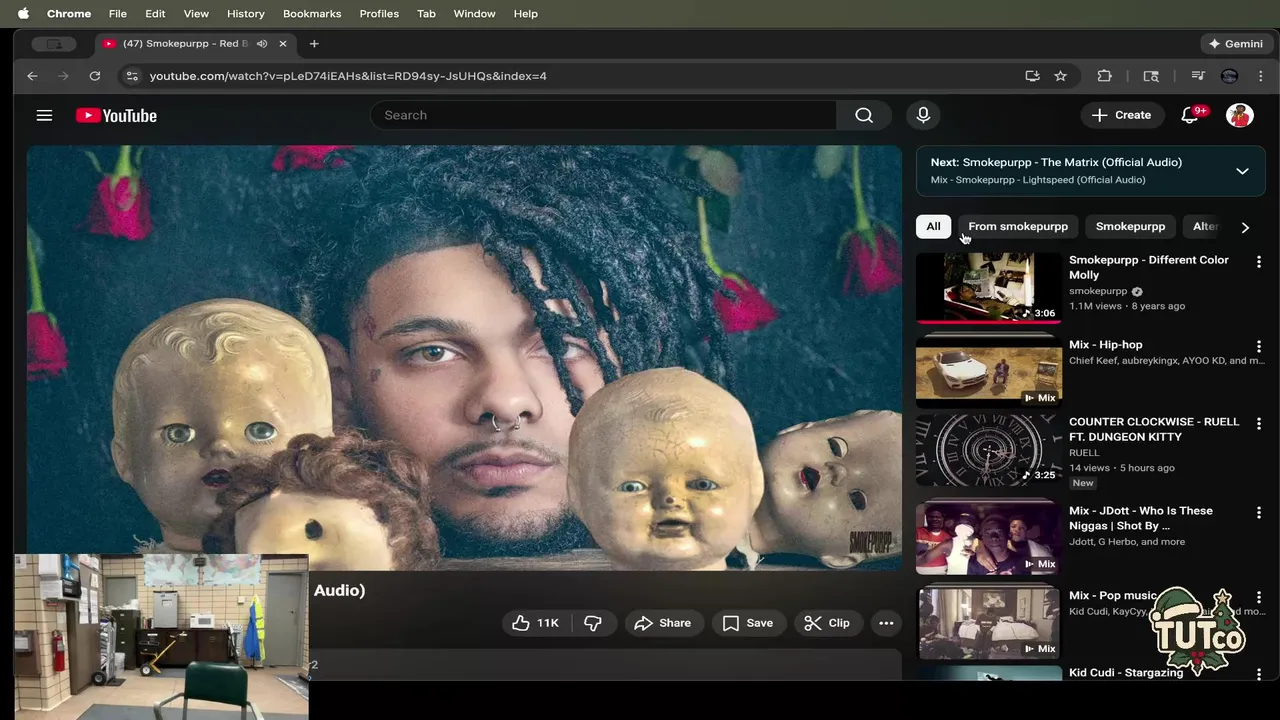
Task: Open Kid Cudi - Stargazing title
Action: (x=1126, y=673)
